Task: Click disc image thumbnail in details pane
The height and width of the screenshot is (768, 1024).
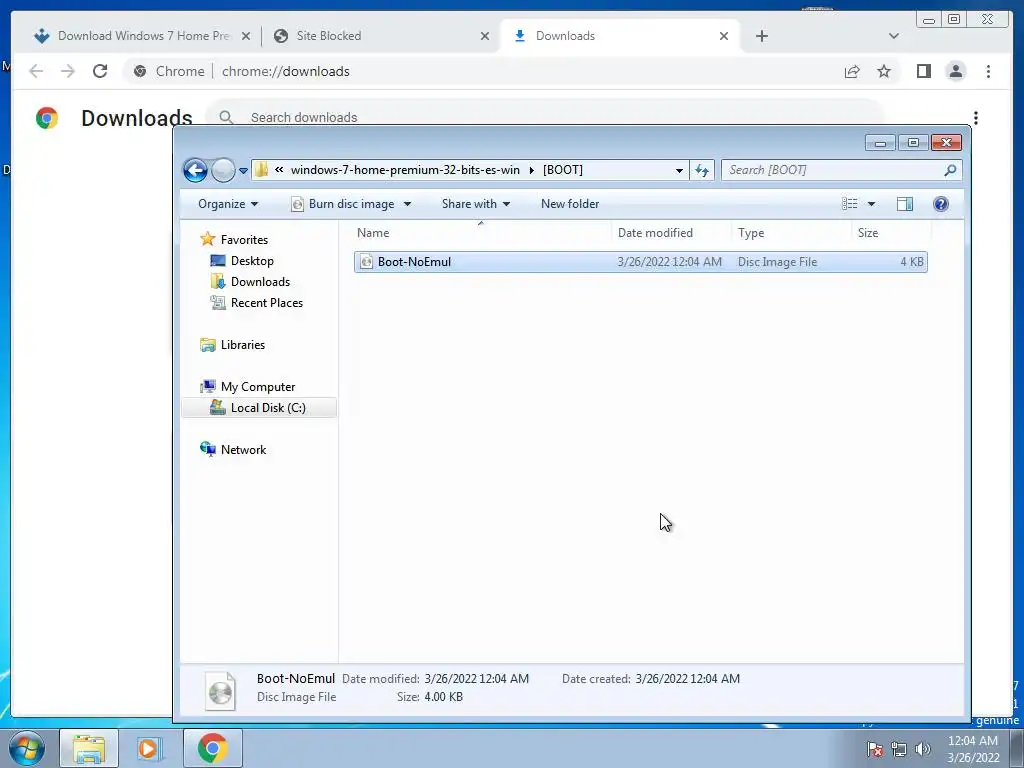Action: coord(220,691)
